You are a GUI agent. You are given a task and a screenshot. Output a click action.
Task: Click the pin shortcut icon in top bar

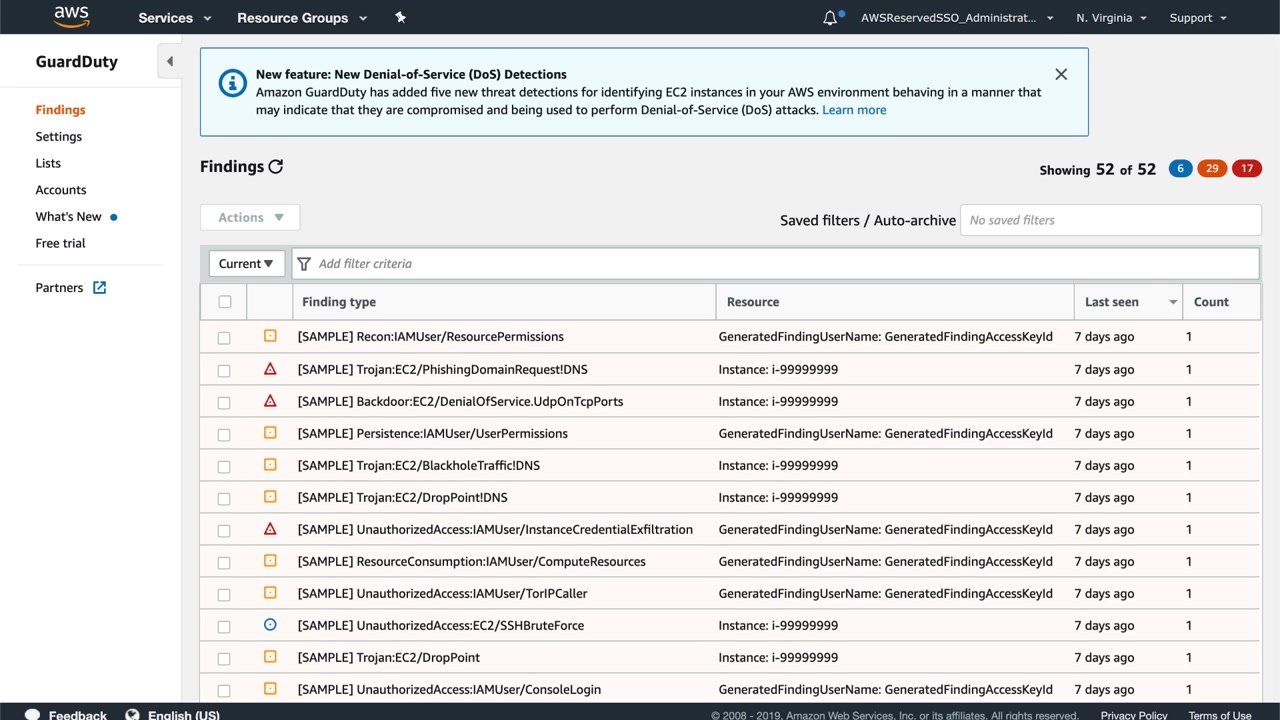click(x=400, y=18)
